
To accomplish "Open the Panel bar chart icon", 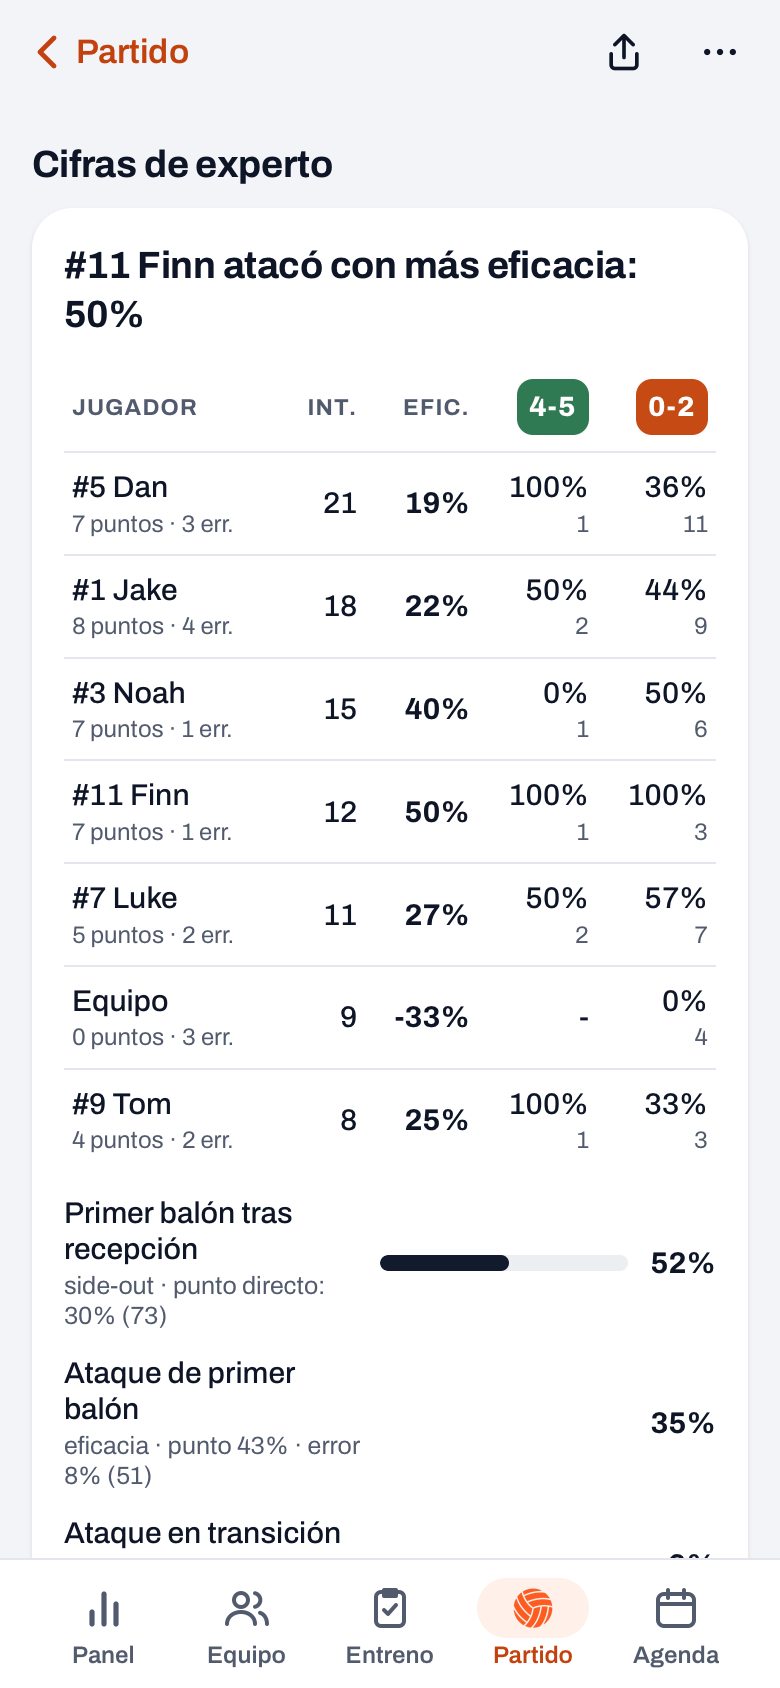I will pyautogui.click(x=104, y=1609).
